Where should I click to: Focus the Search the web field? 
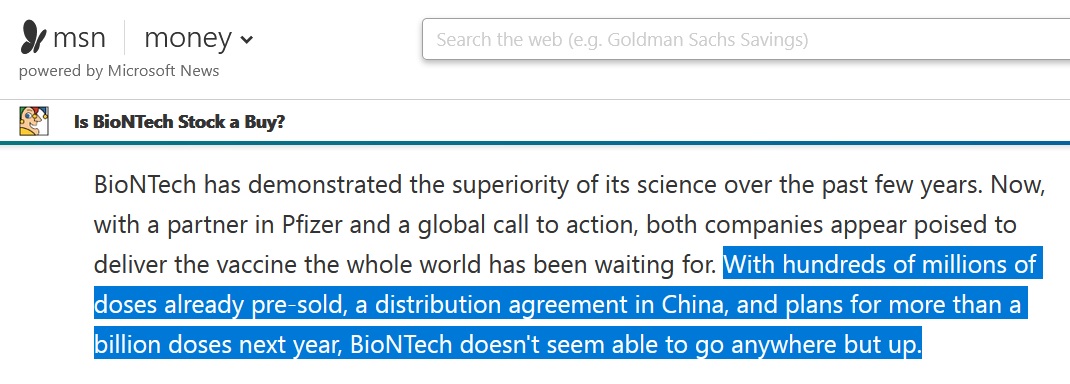coord(746,40)
